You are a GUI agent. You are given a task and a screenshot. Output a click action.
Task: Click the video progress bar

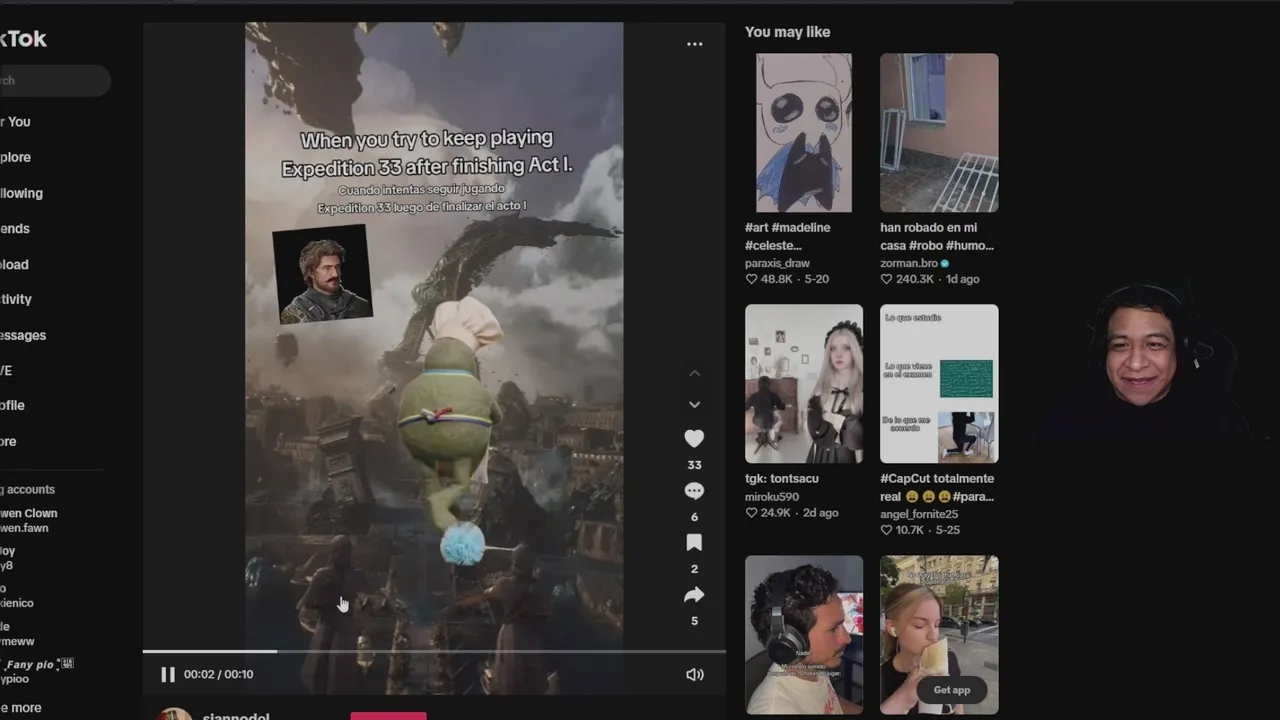pyautogui.click(x=434, y=652)
